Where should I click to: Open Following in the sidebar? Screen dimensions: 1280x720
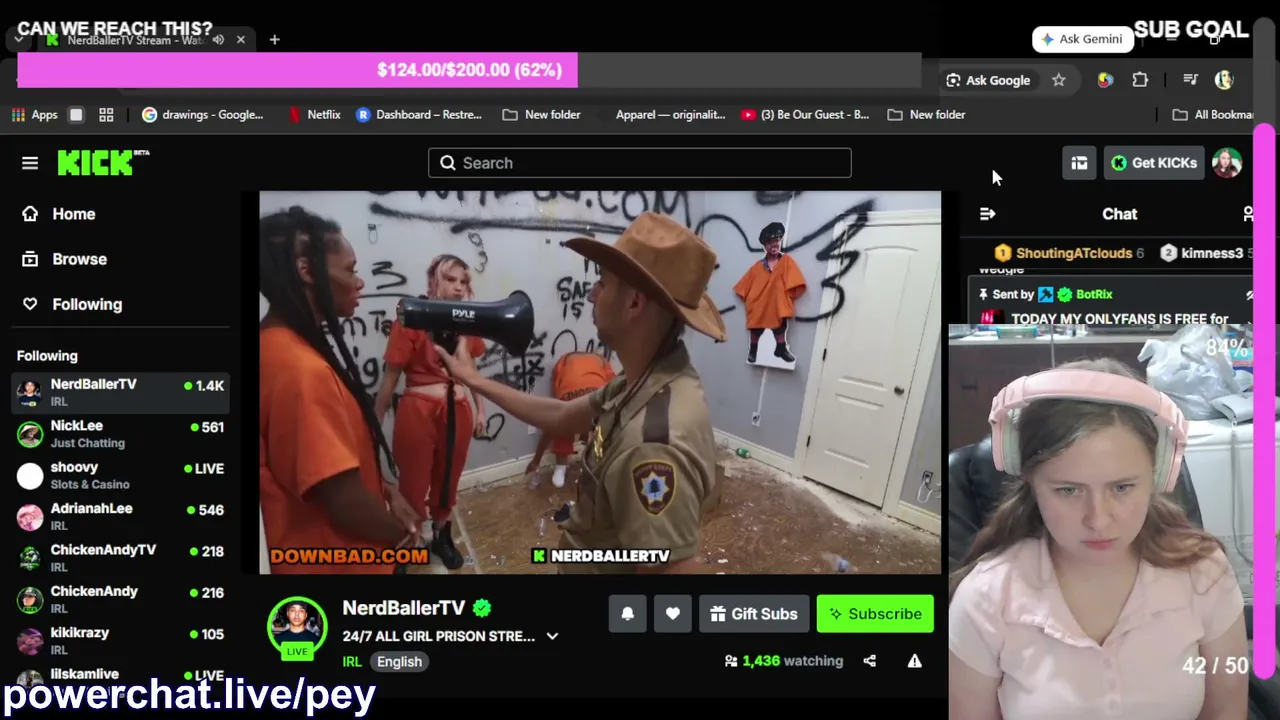[87, 304]
